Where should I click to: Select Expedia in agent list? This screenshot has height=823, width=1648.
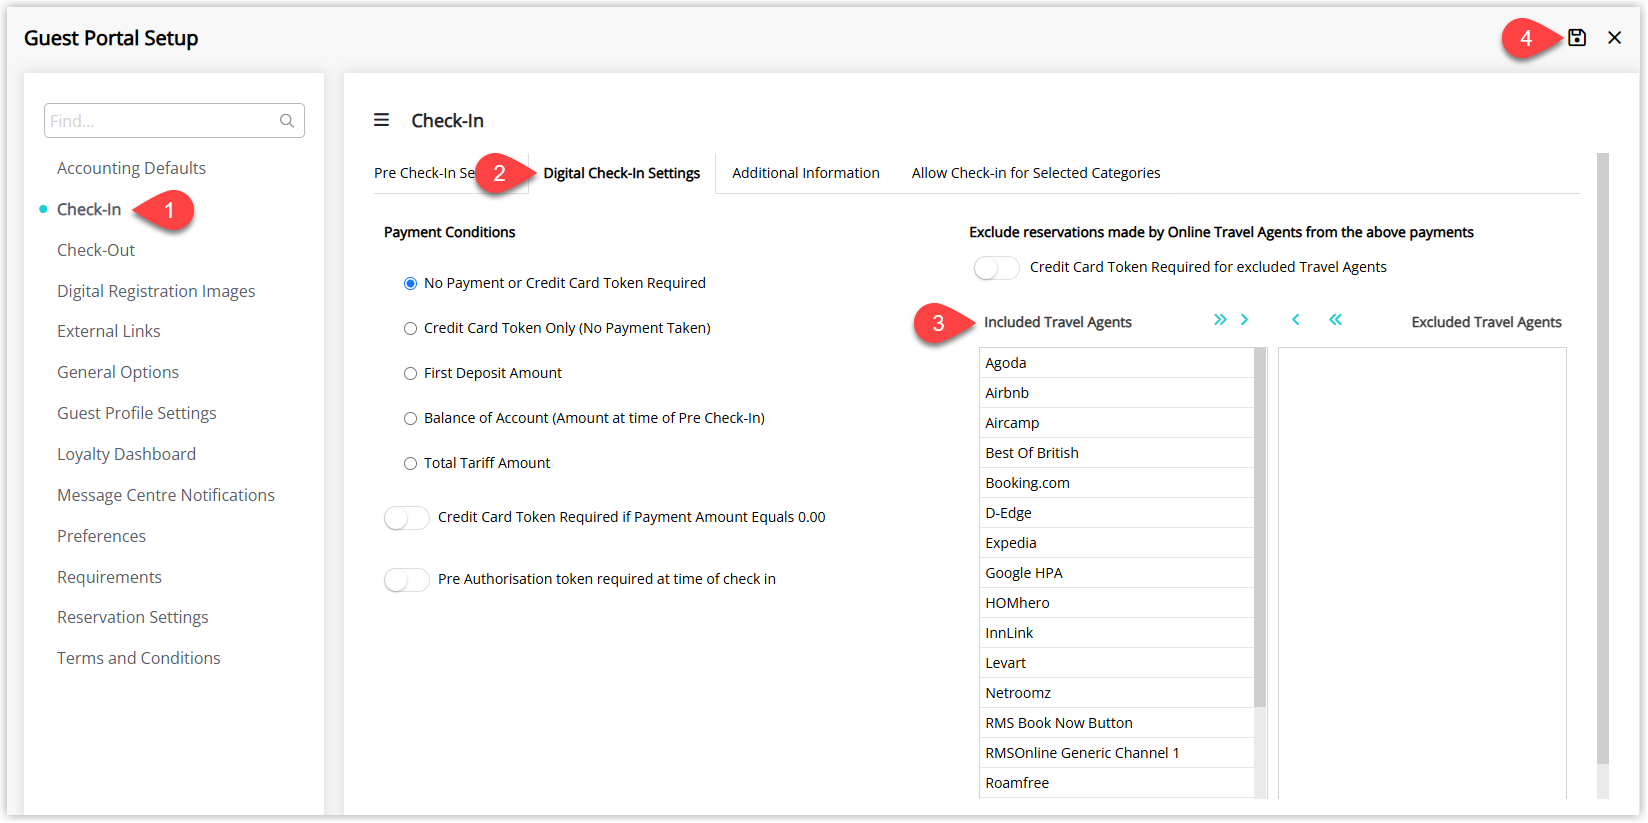[1117, 543]
